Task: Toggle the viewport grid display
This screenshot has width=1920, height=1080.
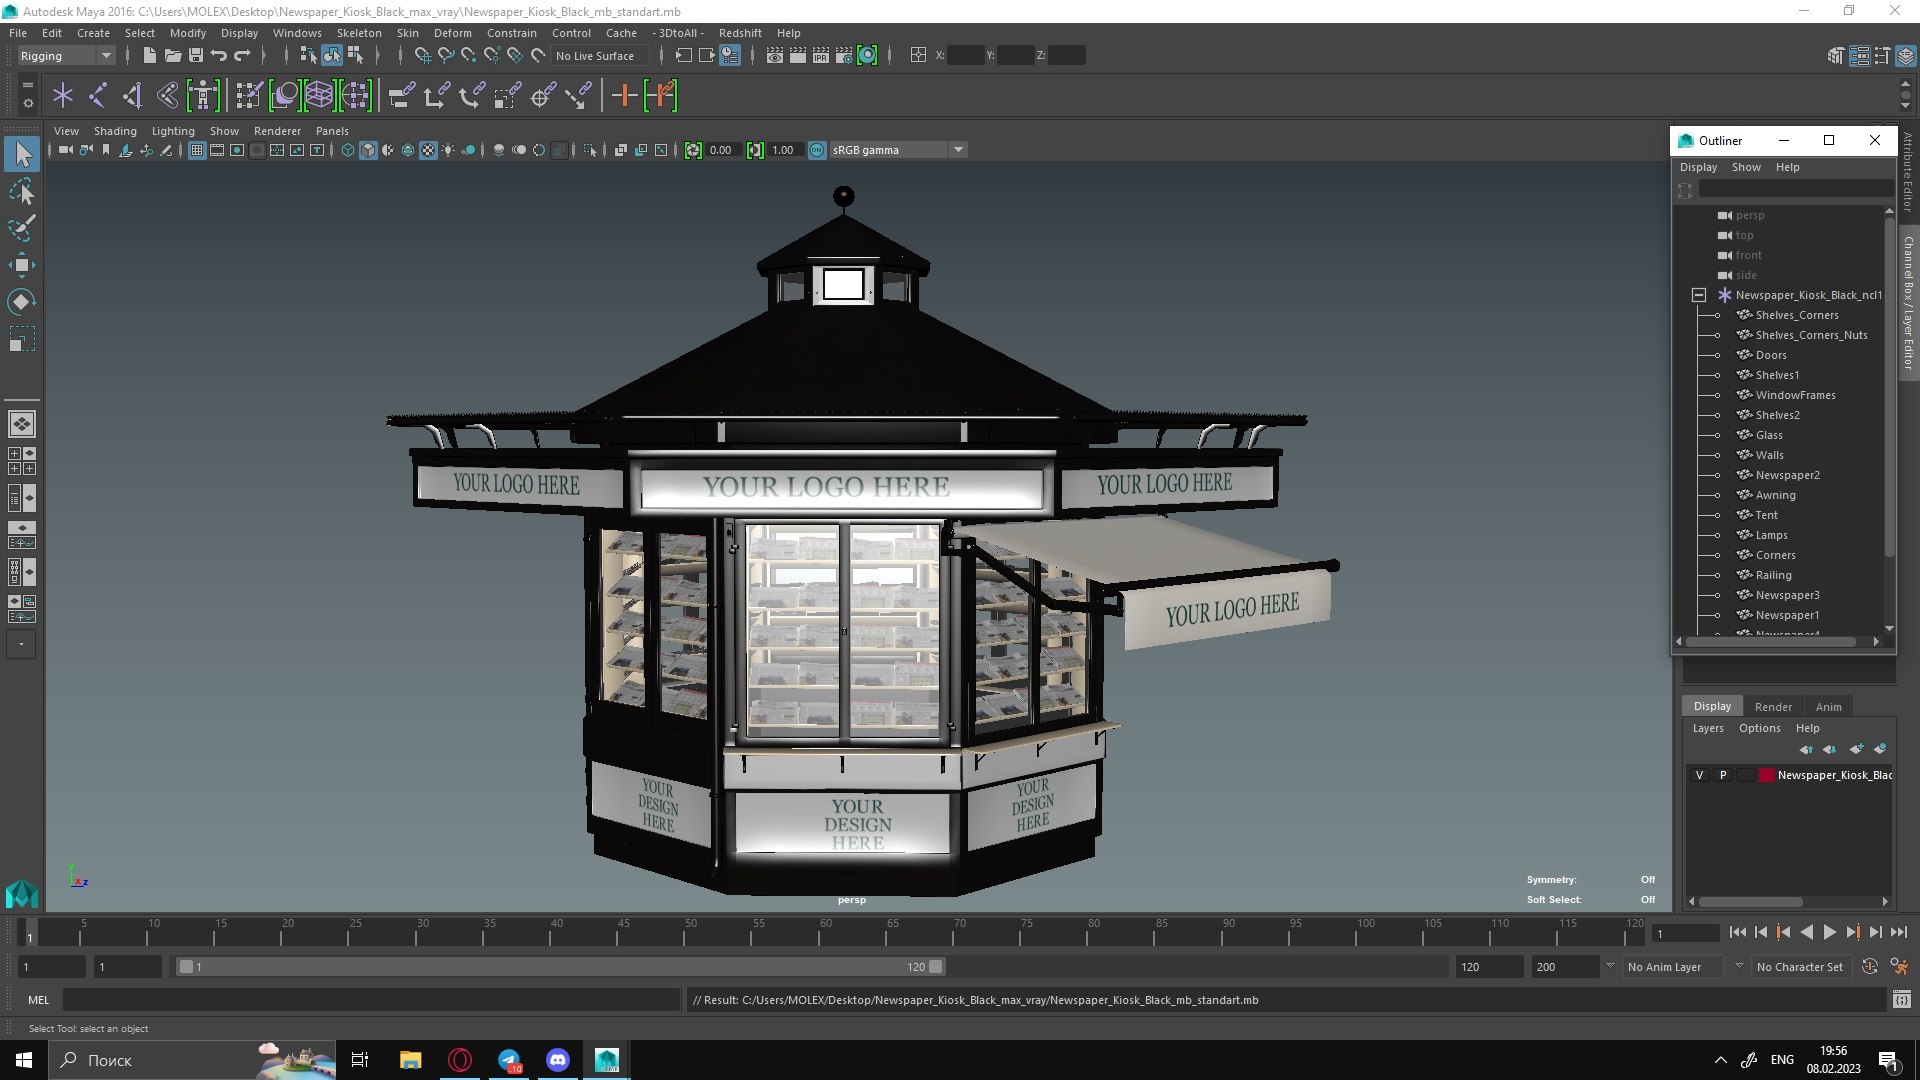Action: 197,150
